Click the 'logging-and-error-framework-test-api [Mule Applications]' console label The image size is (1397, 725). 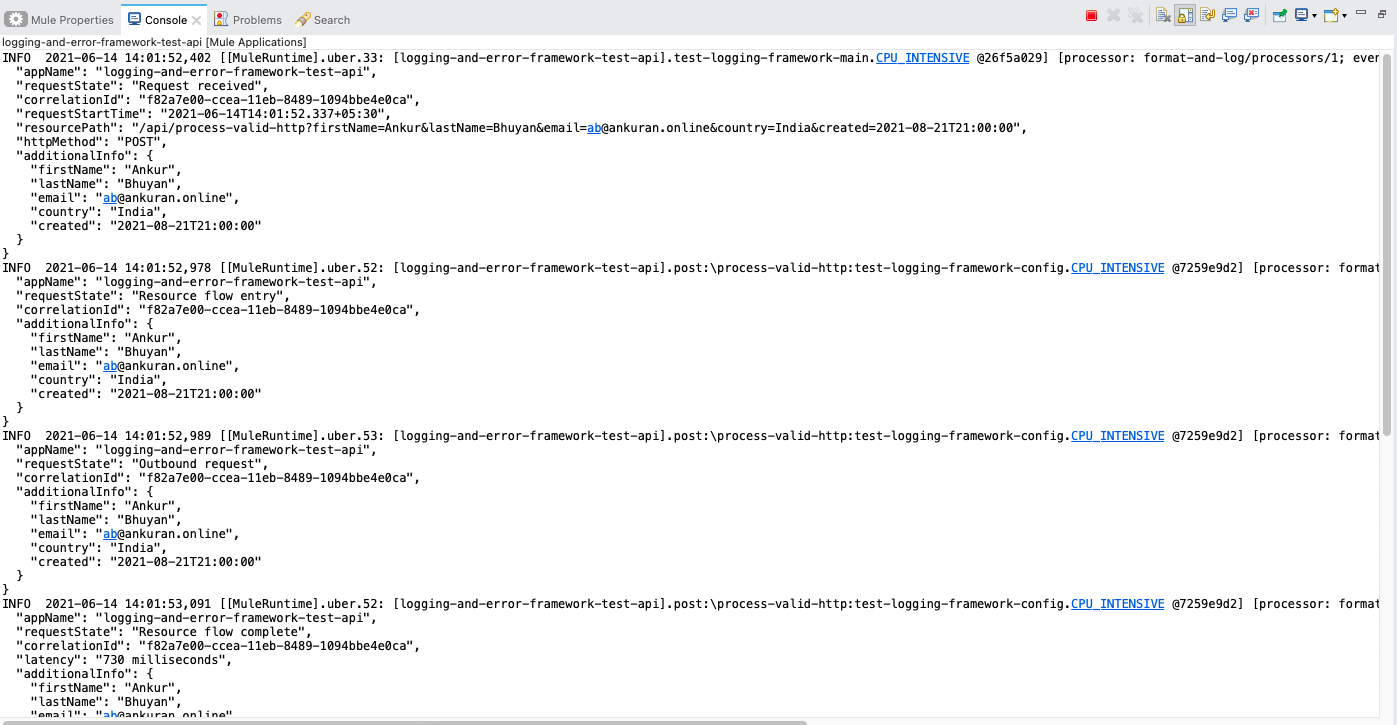[x=154, y=42]
